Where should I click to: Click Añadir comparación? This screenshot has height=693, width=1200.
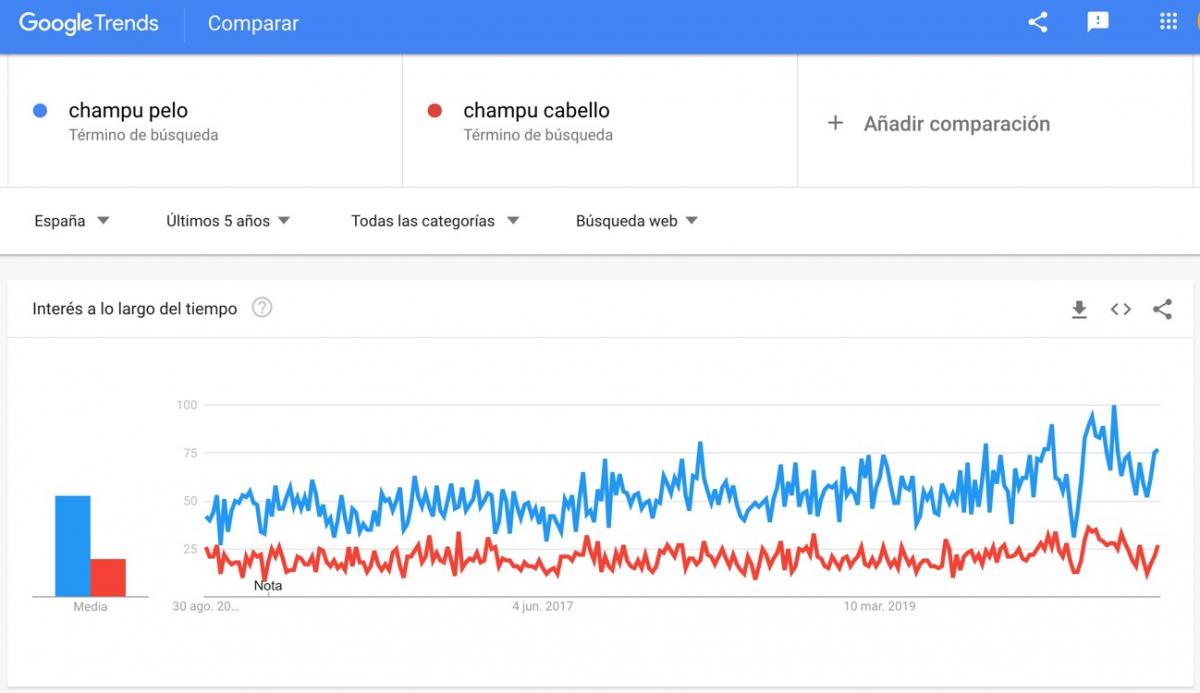(x=956, y=124)
